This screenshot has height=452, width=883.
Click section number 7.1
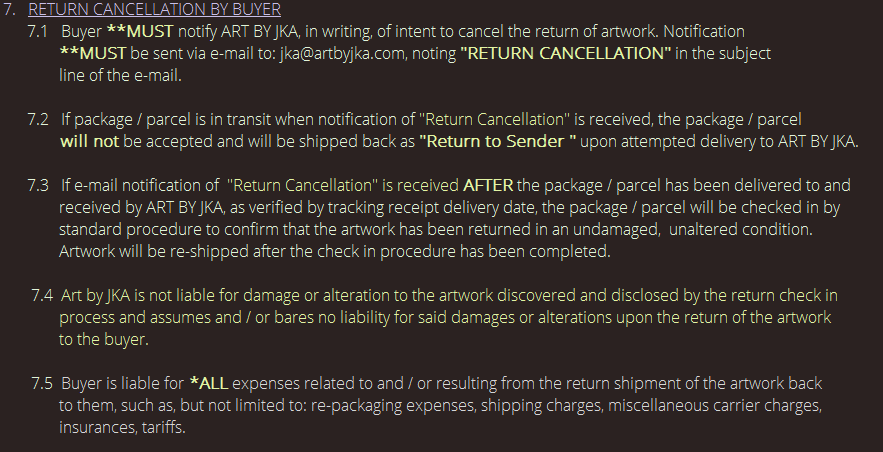point(39,32)
